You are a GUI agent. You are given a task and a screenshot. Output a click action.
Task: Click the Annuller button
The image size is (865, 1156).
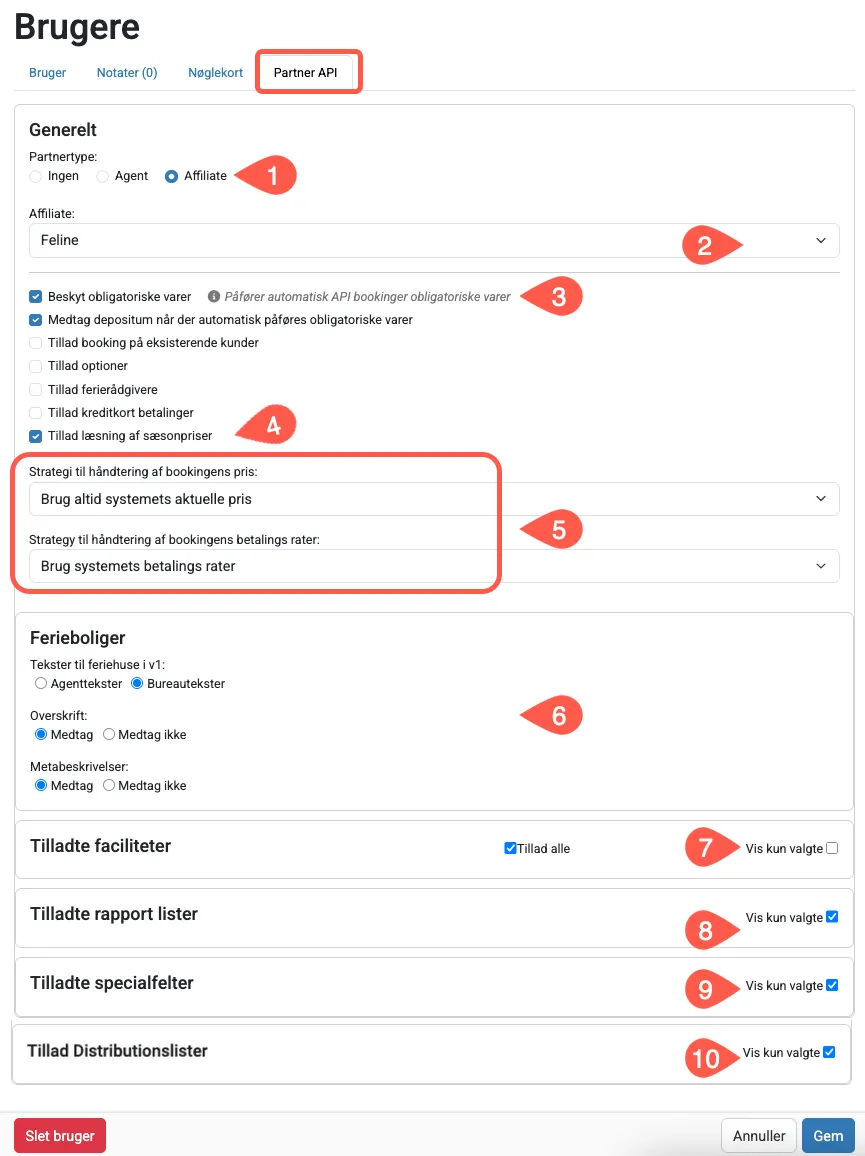758,1135
